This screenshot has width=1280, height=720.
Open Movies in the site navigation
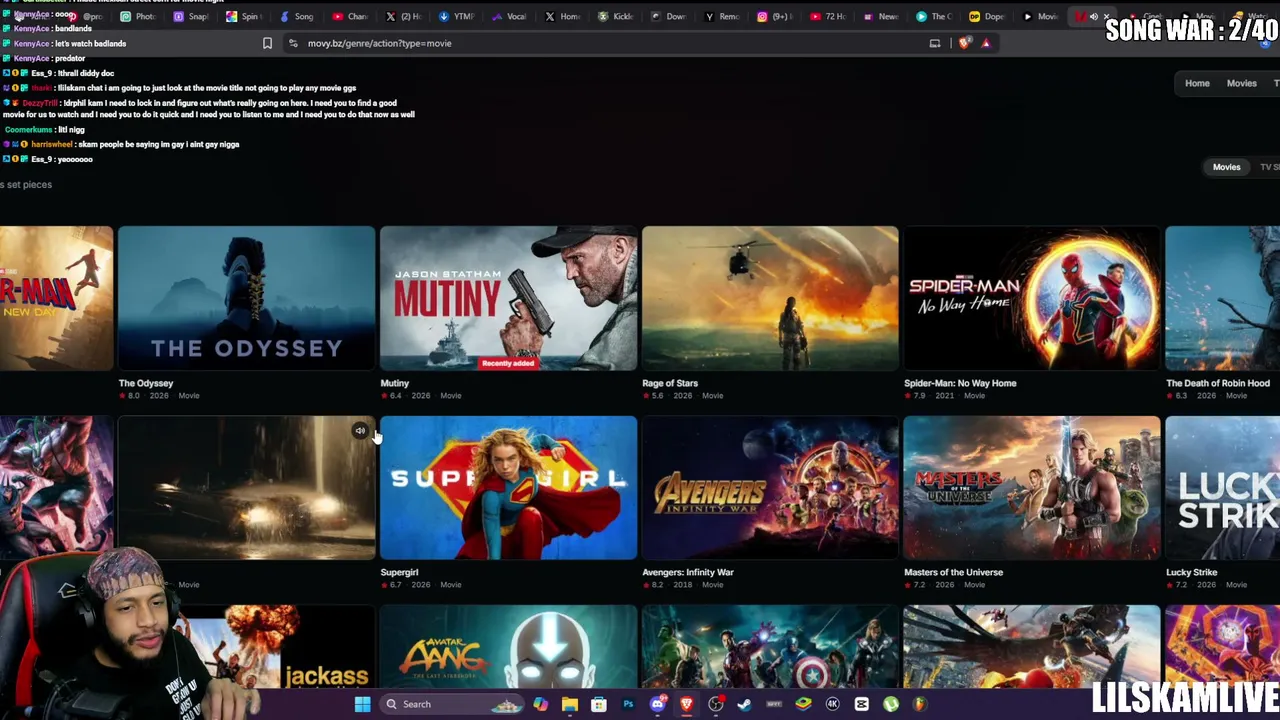(1241, 83)
